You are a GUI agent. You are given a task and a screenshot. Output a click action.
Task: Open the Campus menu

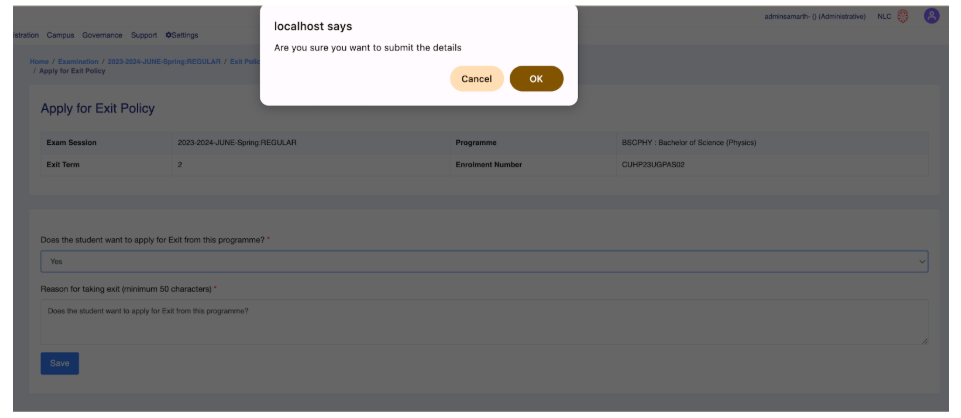pyautogui.click(x=60, y=35)
